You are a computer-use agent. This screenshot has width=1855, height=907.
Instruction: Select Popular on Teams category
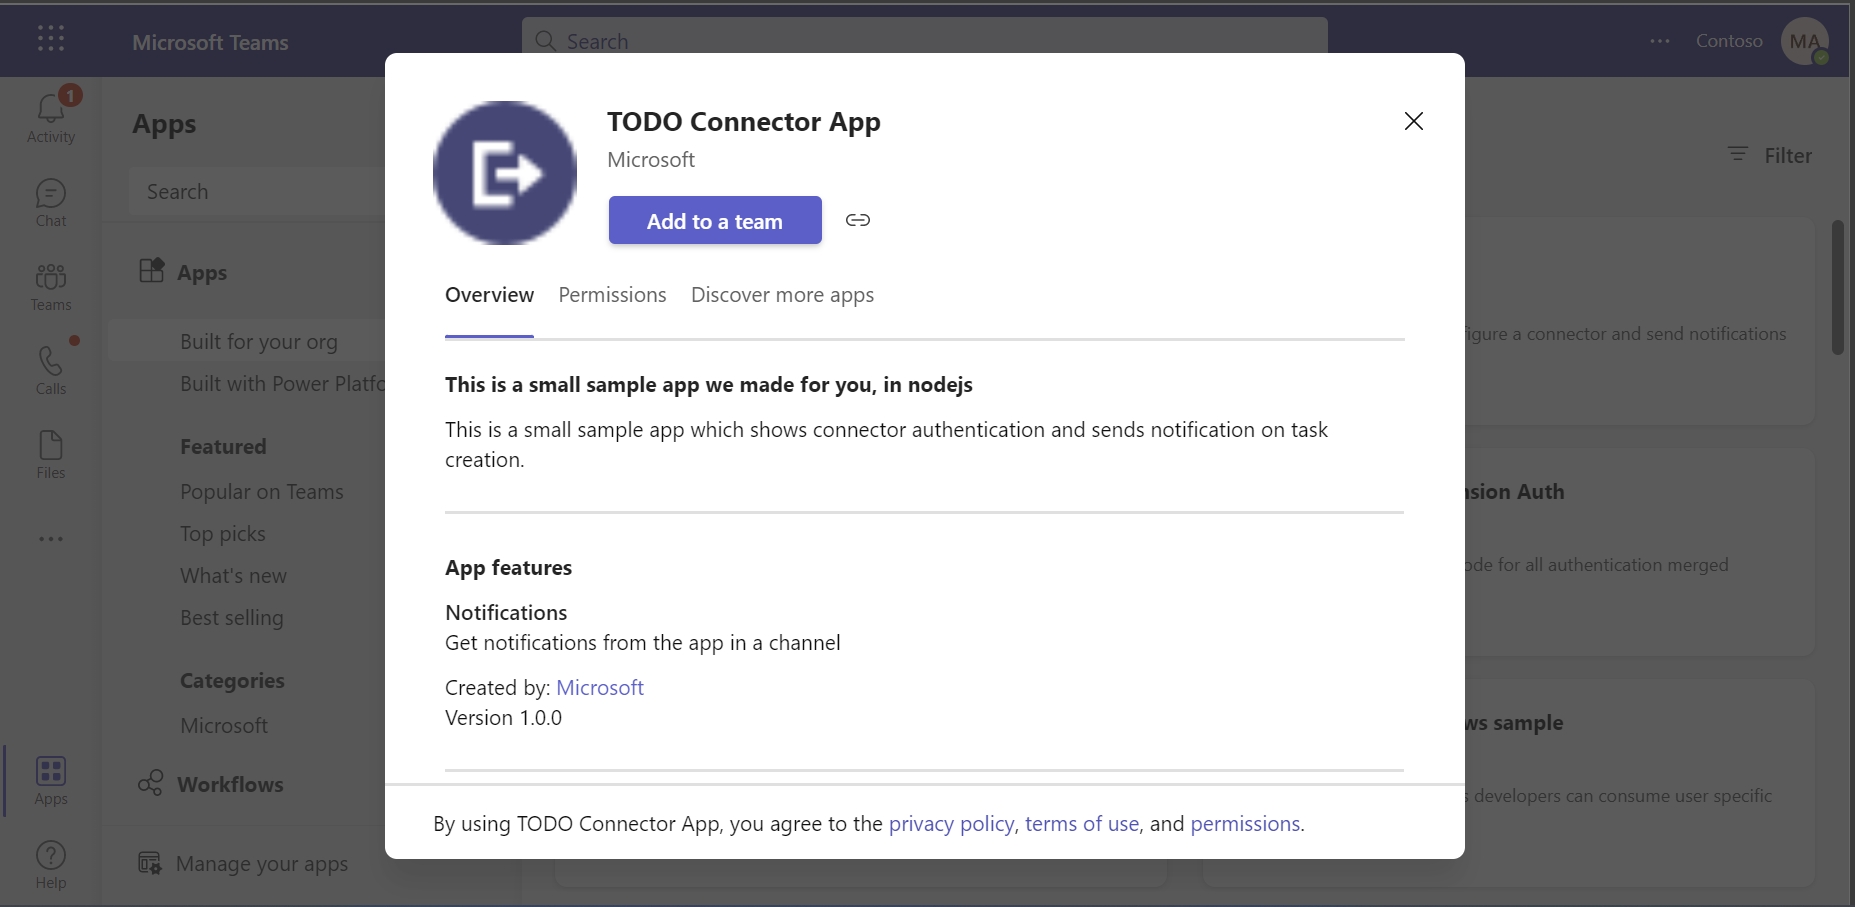(x=262, y=492)
